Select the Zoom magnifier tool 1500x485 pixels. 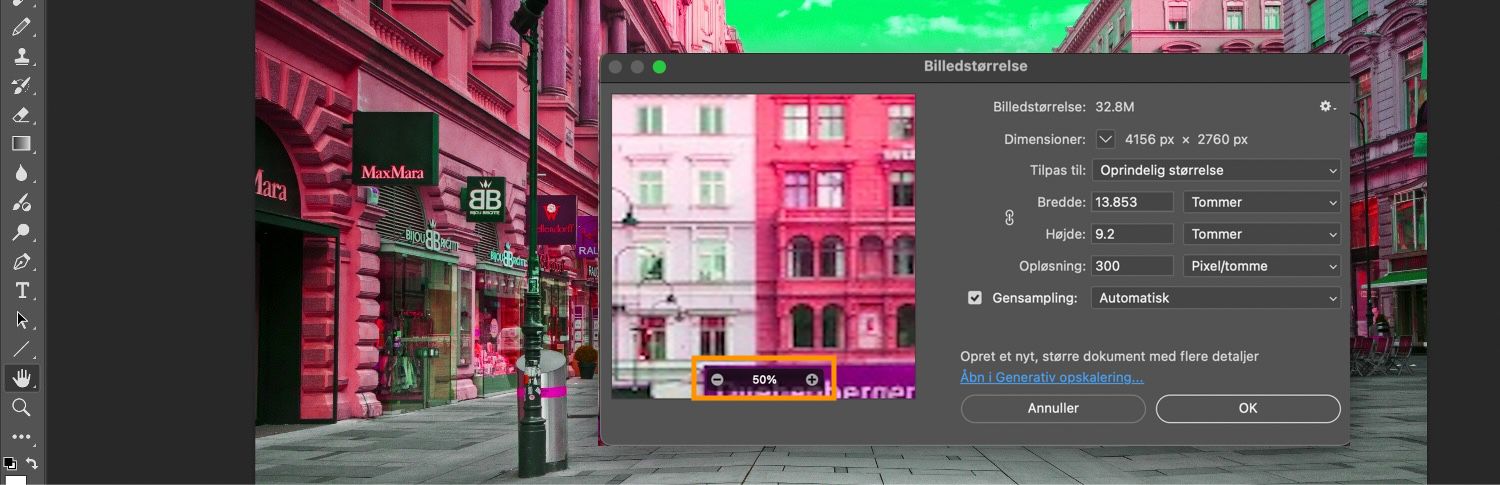21,408
